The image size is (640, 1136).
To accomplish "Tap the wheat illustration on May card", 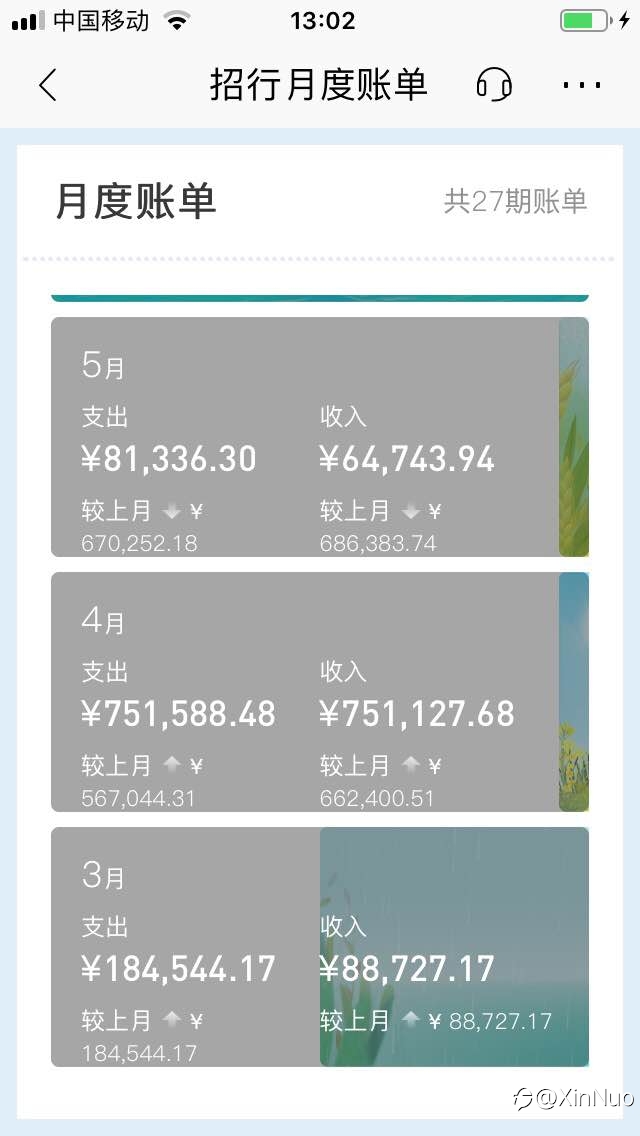I will coord(574,437).
